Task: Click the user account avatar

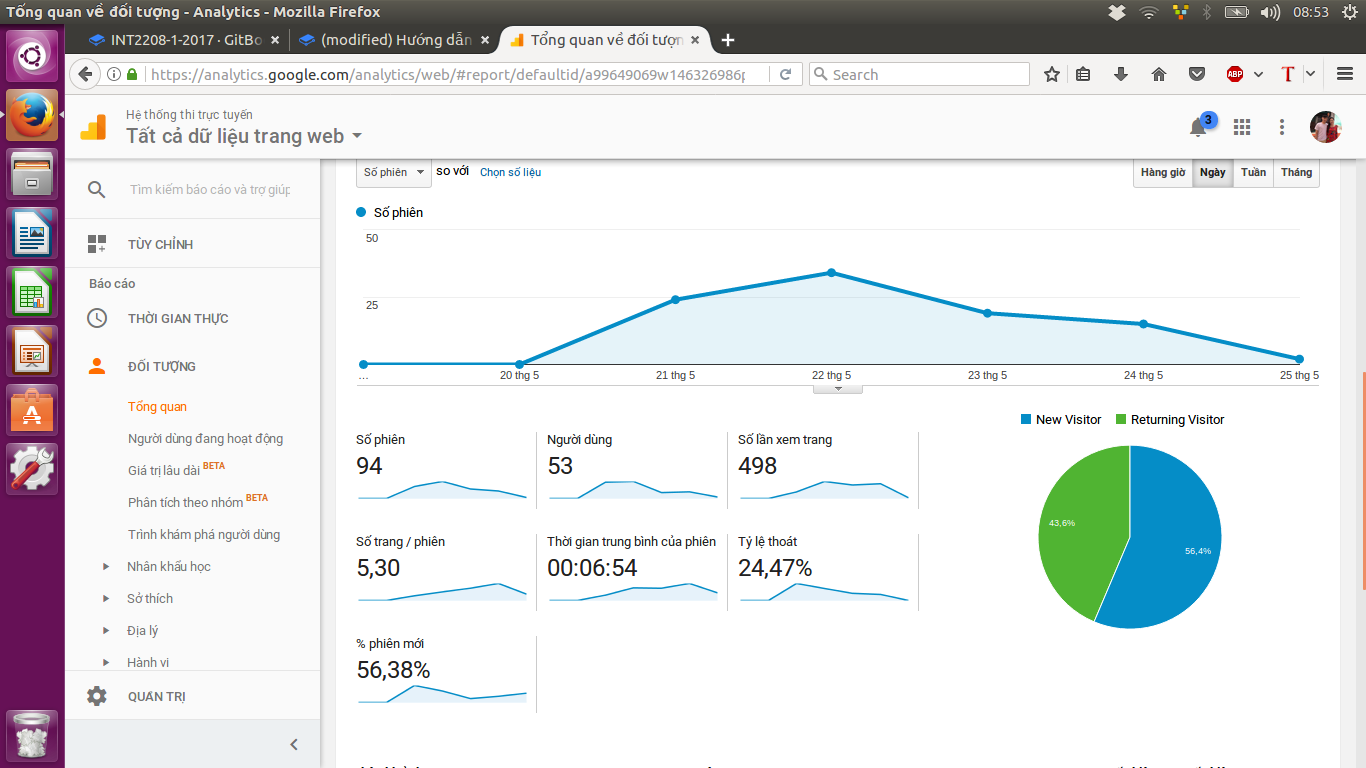Action: 1325,127
